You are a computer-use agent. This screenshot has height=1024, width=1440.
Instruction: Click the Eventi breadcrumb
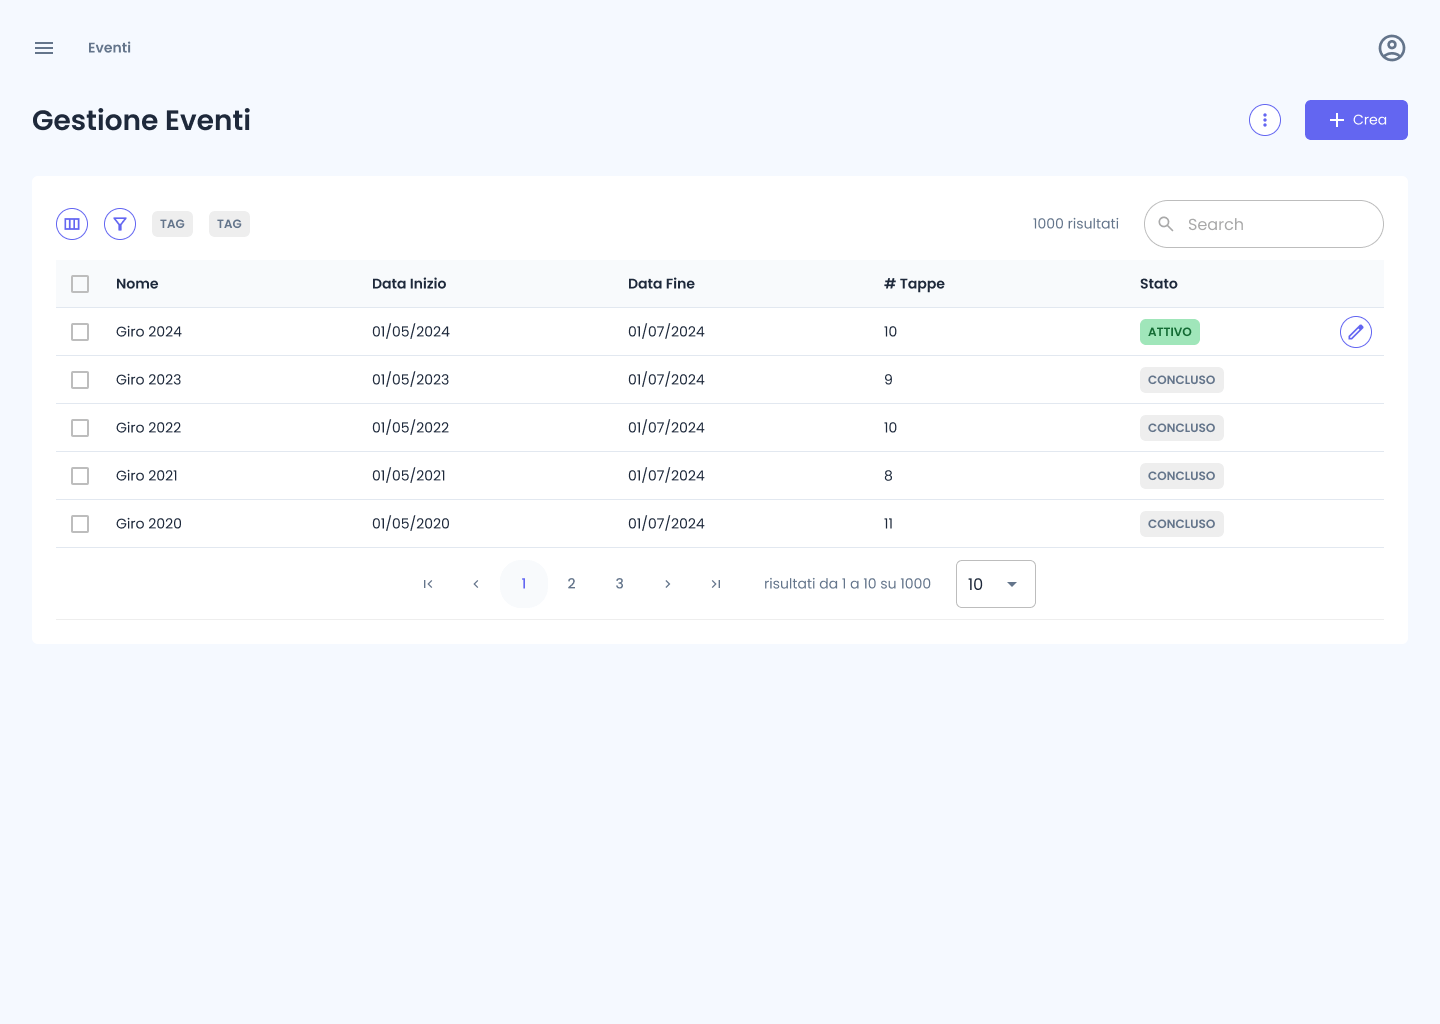(x=109, y=48)
